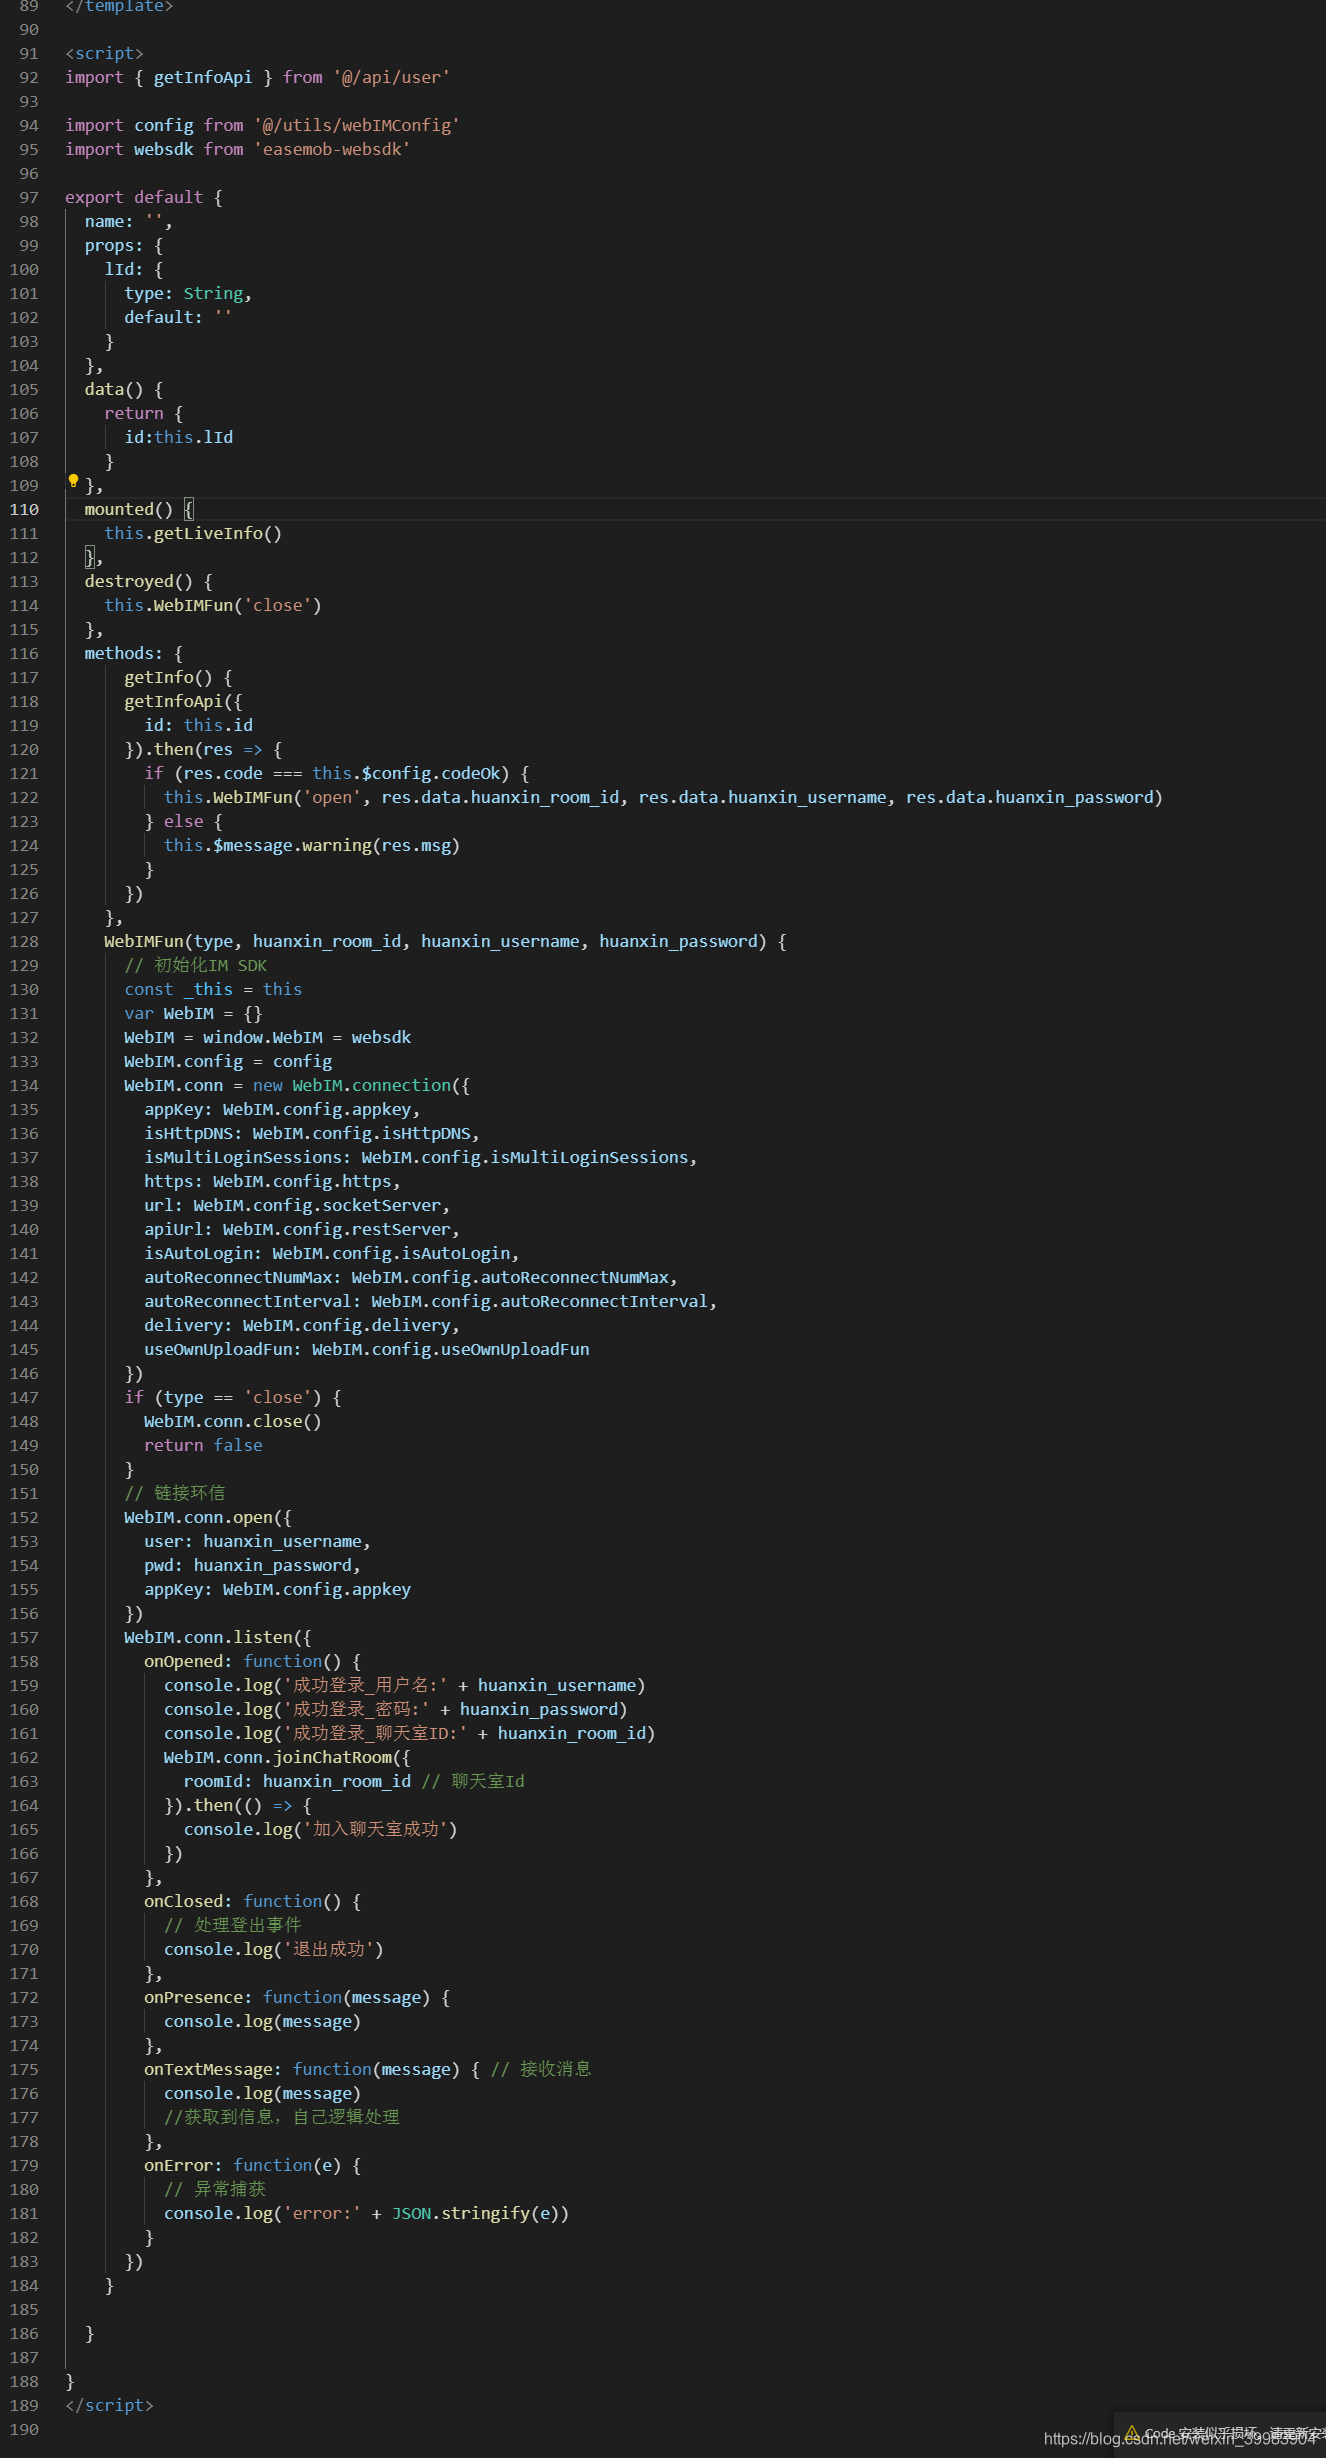Click 'WebIM.conn.close()' call
This screenshot has height=2458, width=1326.
pyautogui.click(x=233, y=1421)
